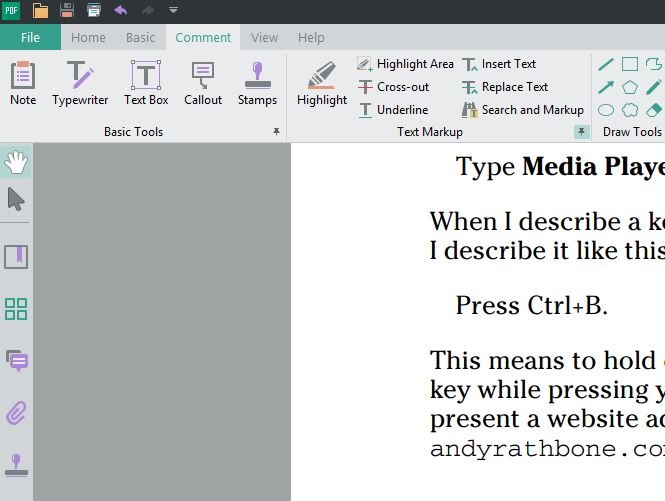
Task: Redo with the grey forward arrow
Action: (x=147, y=10)
